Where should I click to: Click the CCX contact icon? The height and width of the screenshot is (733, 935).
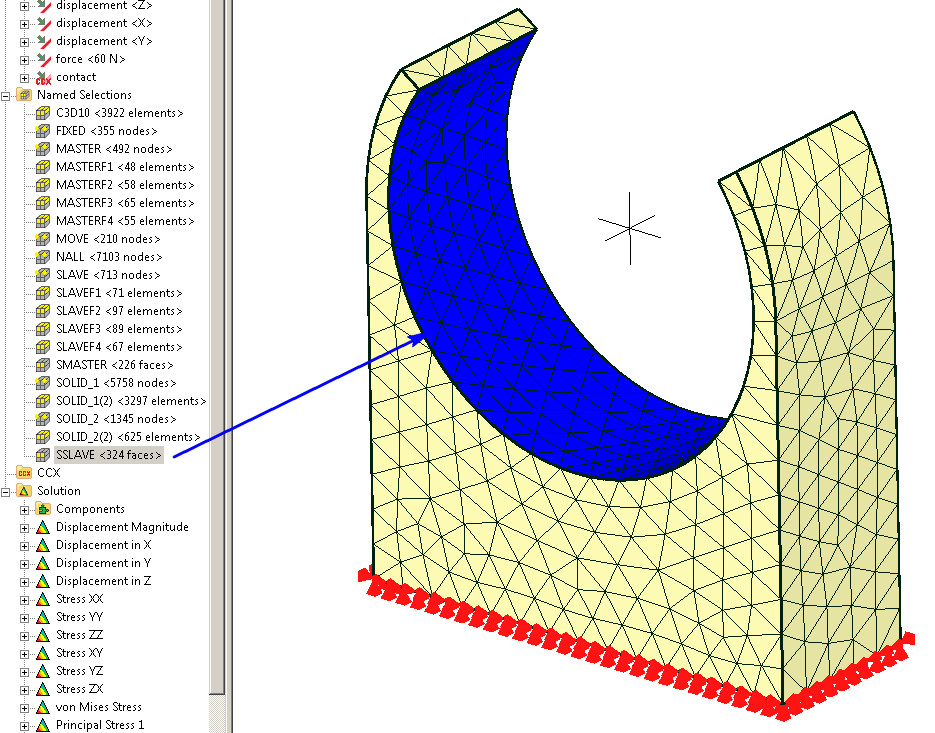tap(44, 78)
